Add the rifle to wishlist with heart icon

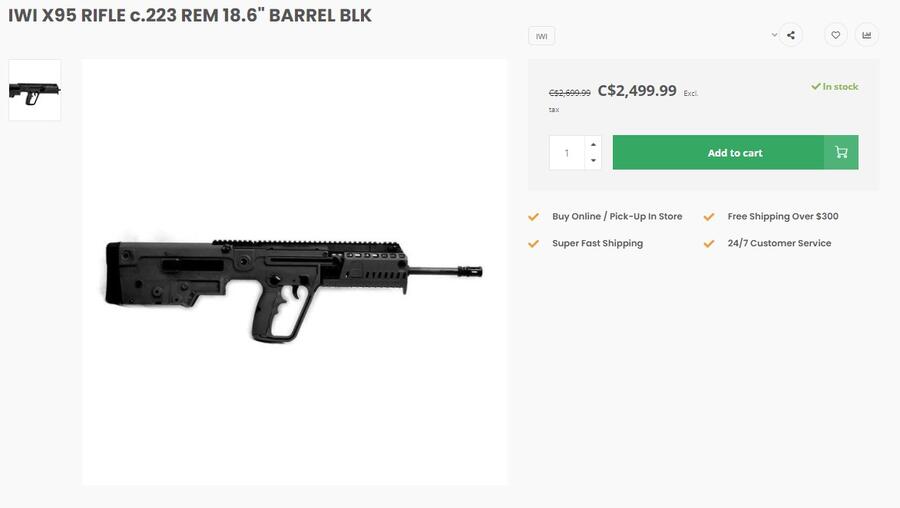(836, 36)
